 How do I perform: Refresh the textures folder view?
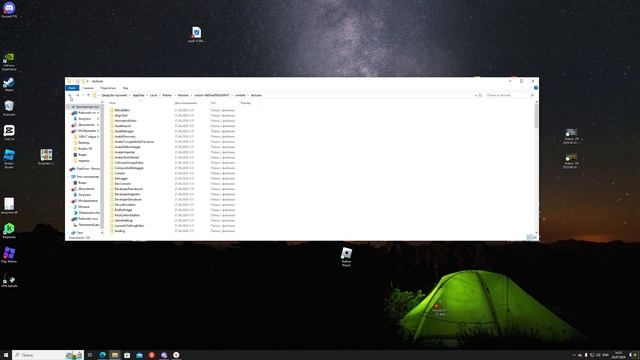coord(480,95)
